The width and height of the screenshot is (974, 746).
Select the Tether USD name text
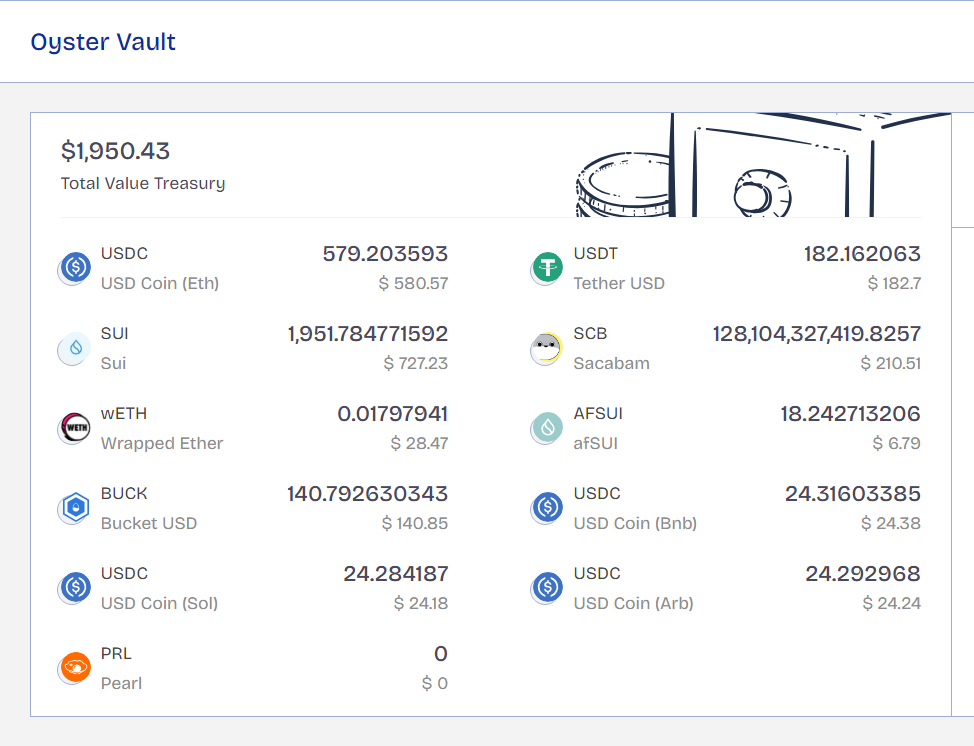tap(619, 283)
